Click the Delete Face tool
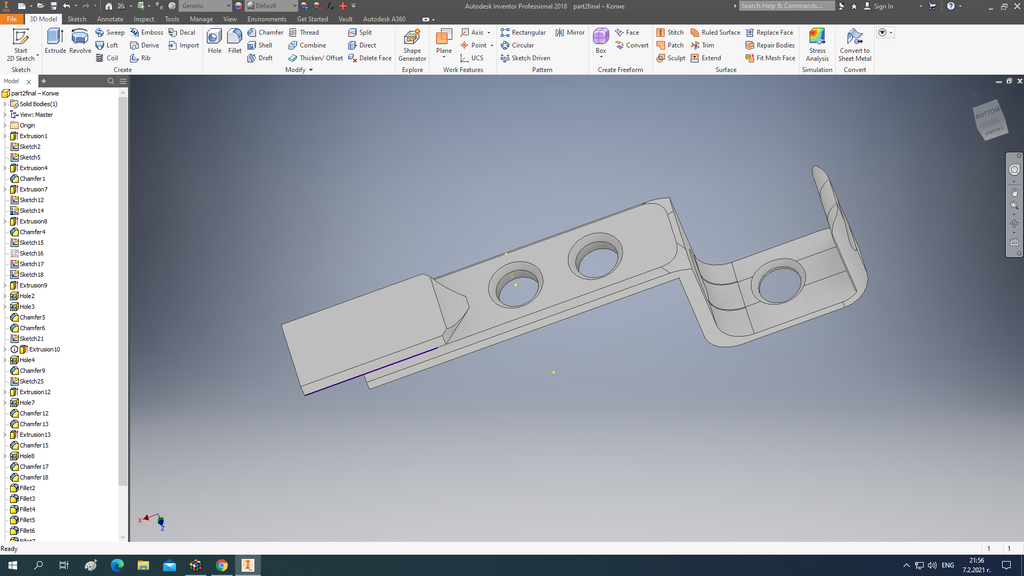This screenshot has width=1024, height=576. pyautogui.click(x=370, y=58)
